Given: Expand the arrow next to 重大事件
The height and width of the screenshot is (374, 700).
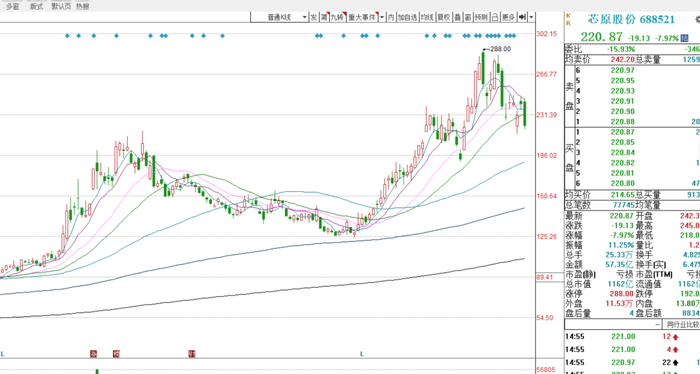Looking at the screenshot, I should click(382, 17).
